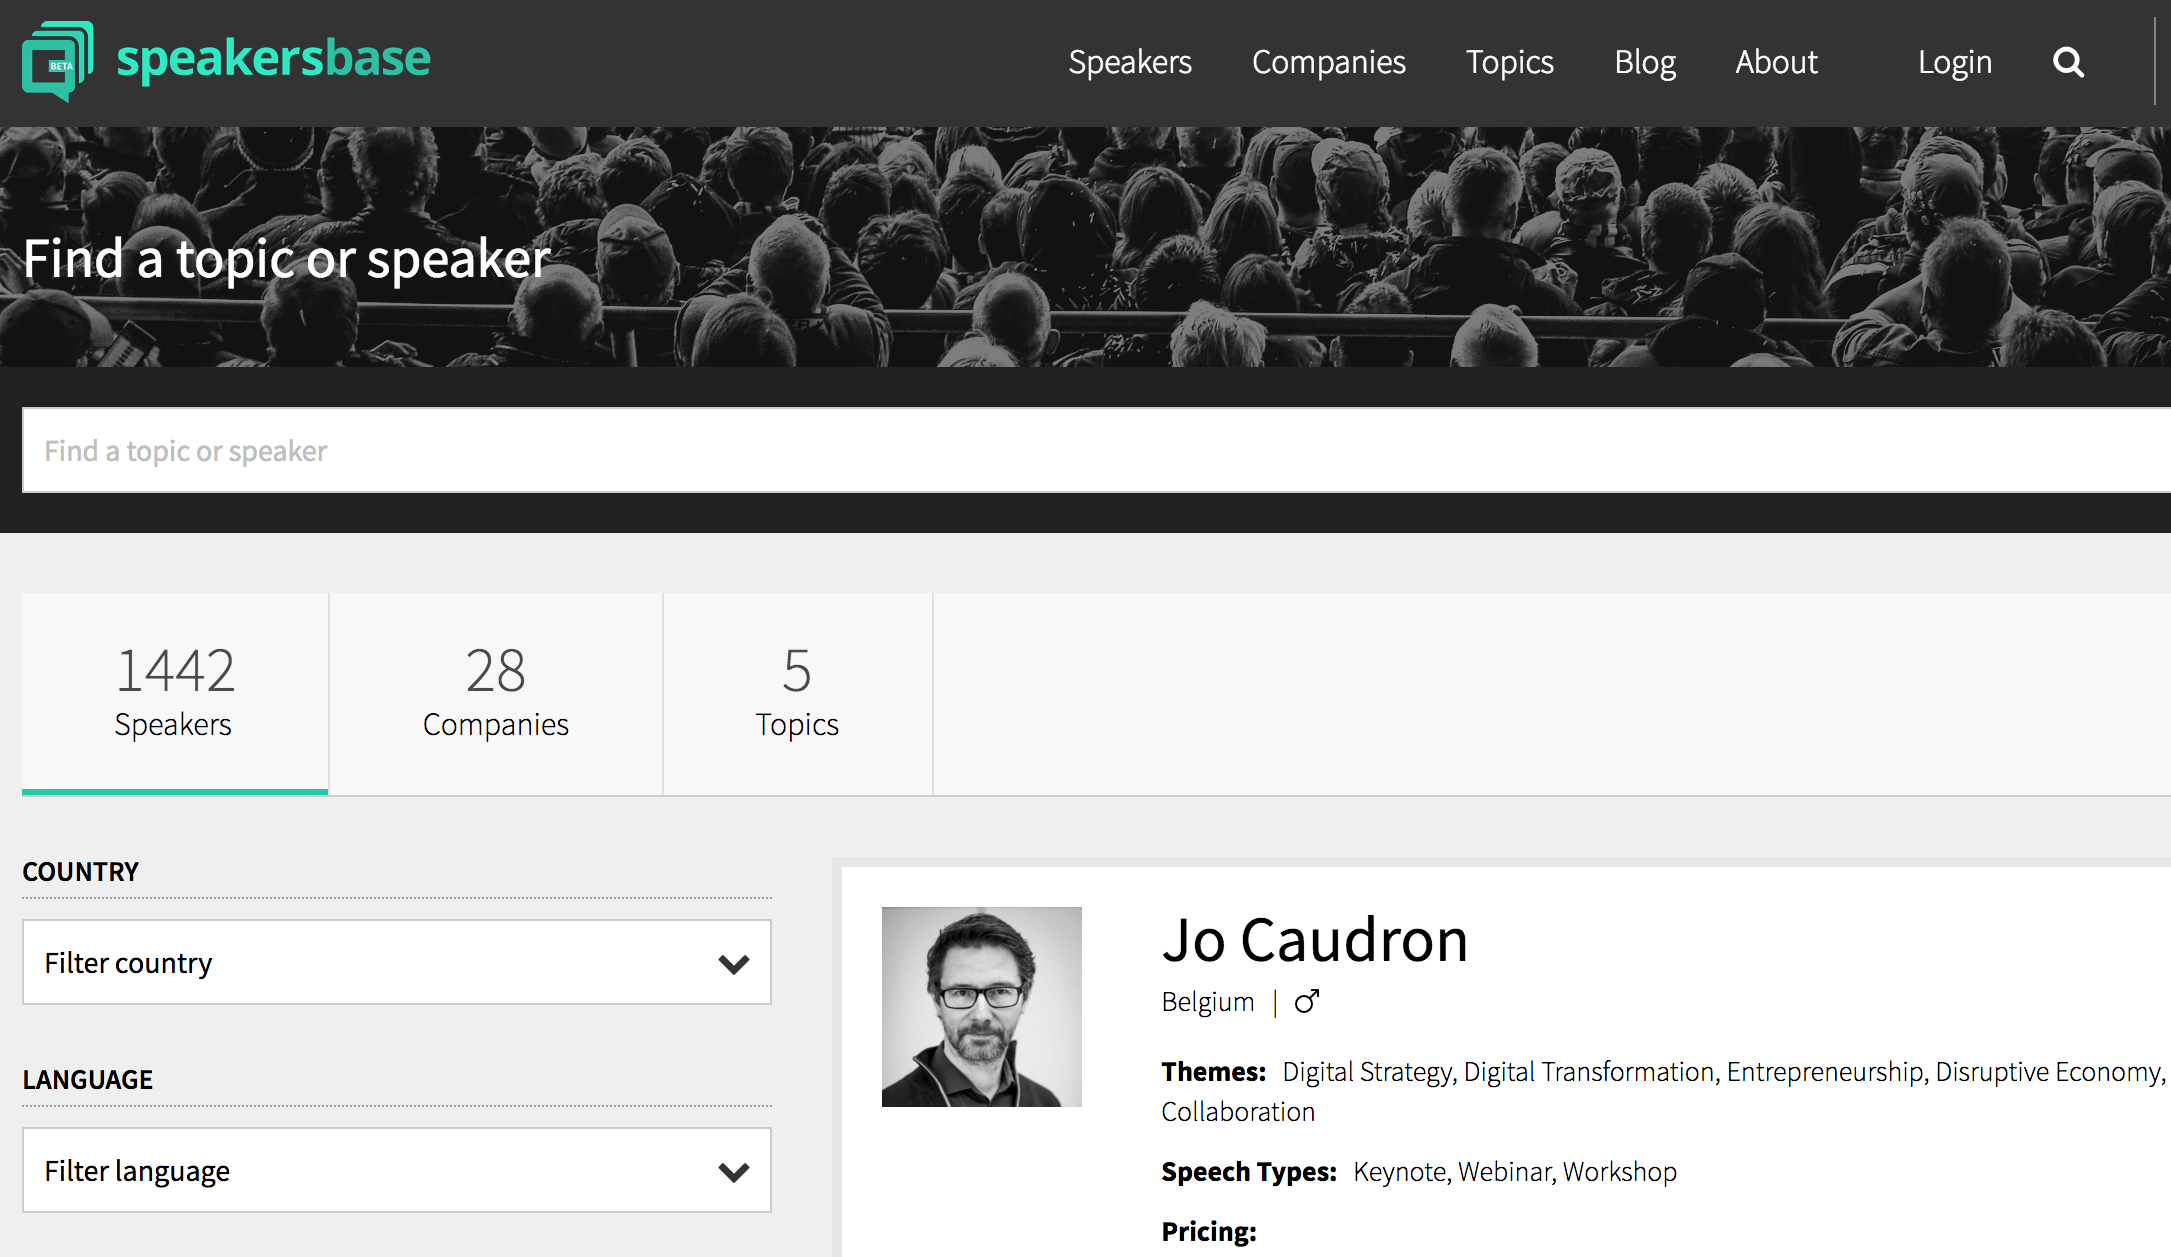Click the male gender symbol icon
This screenshot has width=2171, height=1257.
tap(1307, 1001)
